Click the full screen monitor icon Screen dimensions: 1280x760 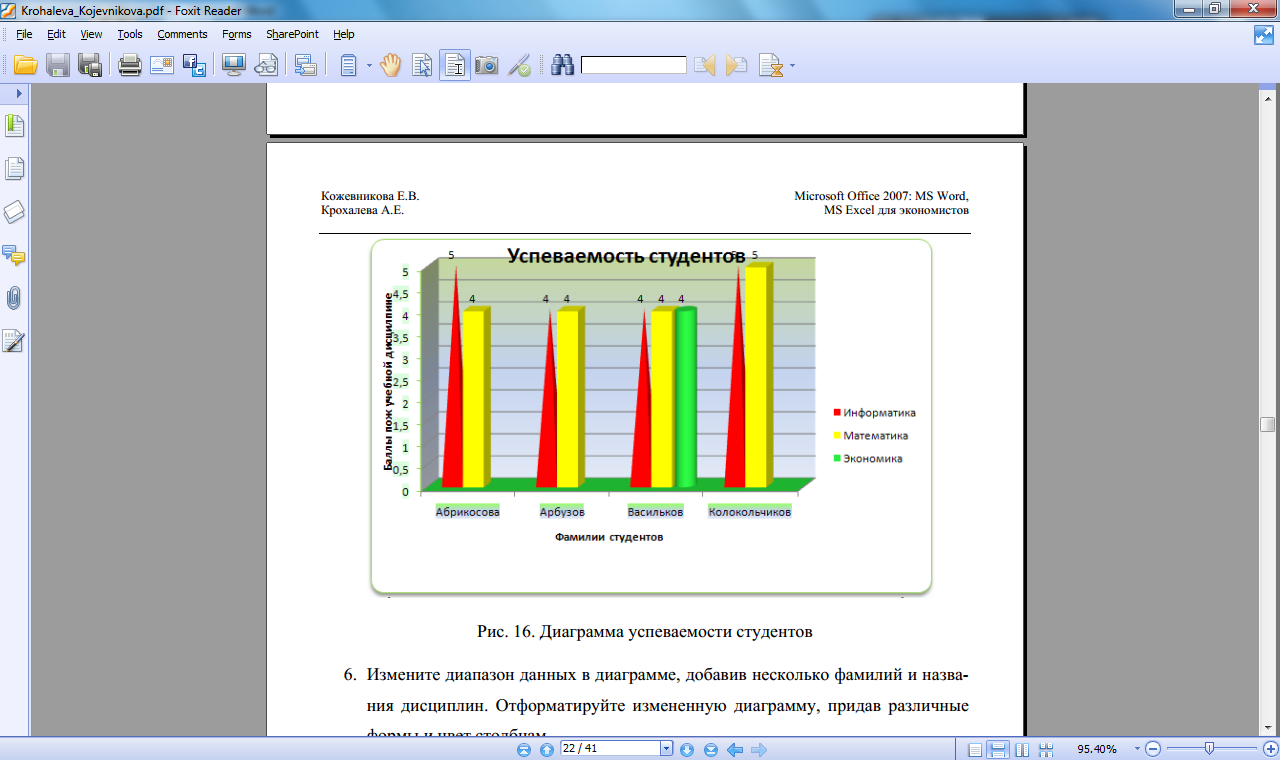pos(234,66)
